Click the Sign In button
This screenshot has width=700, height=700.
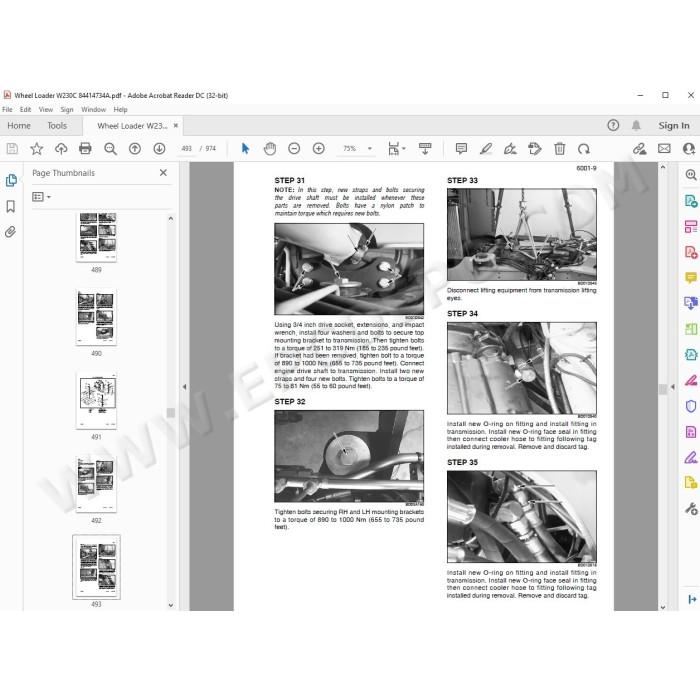click(674, 126)
